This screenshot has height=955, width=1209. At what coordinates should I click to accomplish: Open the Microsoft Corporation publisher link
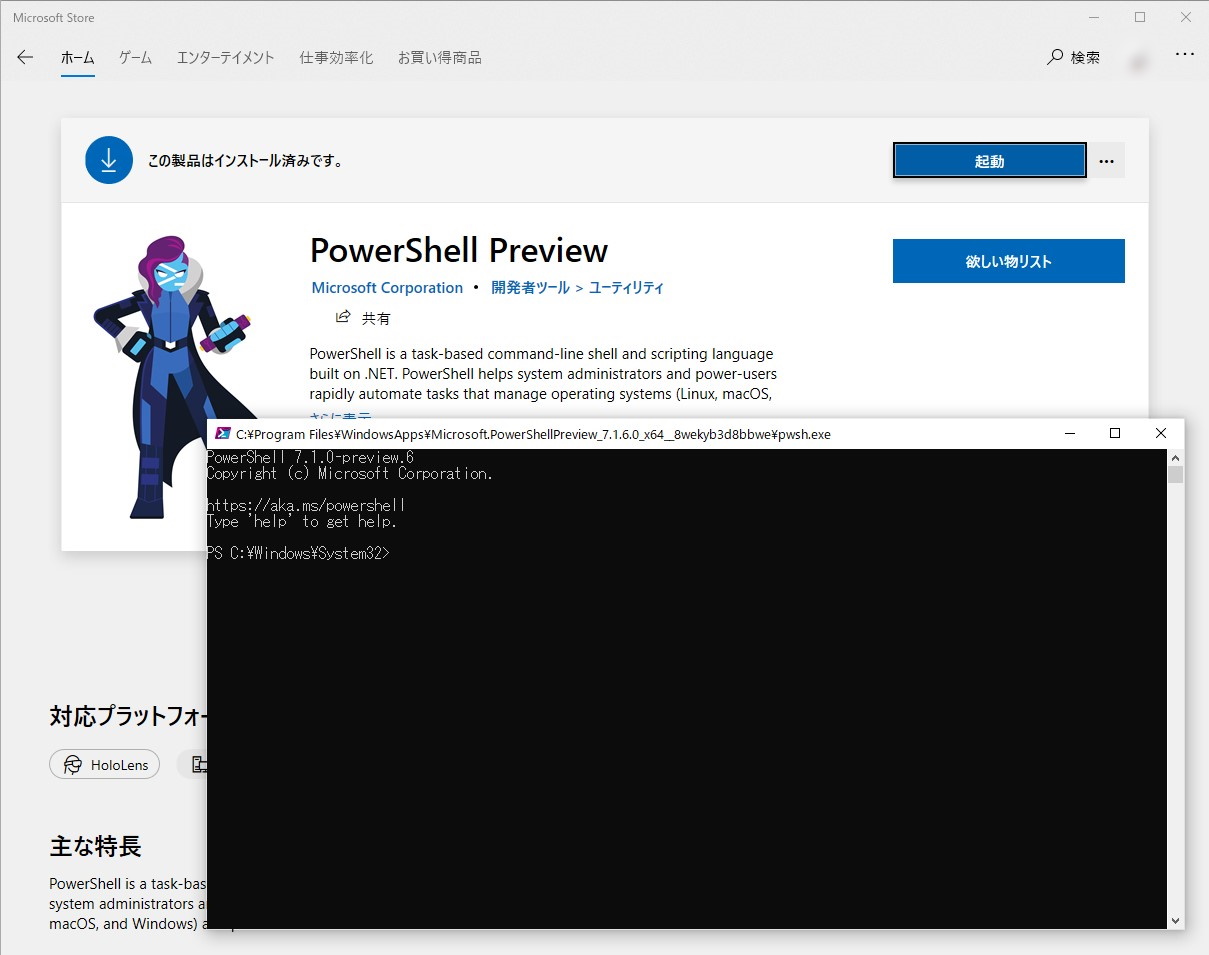pos(387,287)
